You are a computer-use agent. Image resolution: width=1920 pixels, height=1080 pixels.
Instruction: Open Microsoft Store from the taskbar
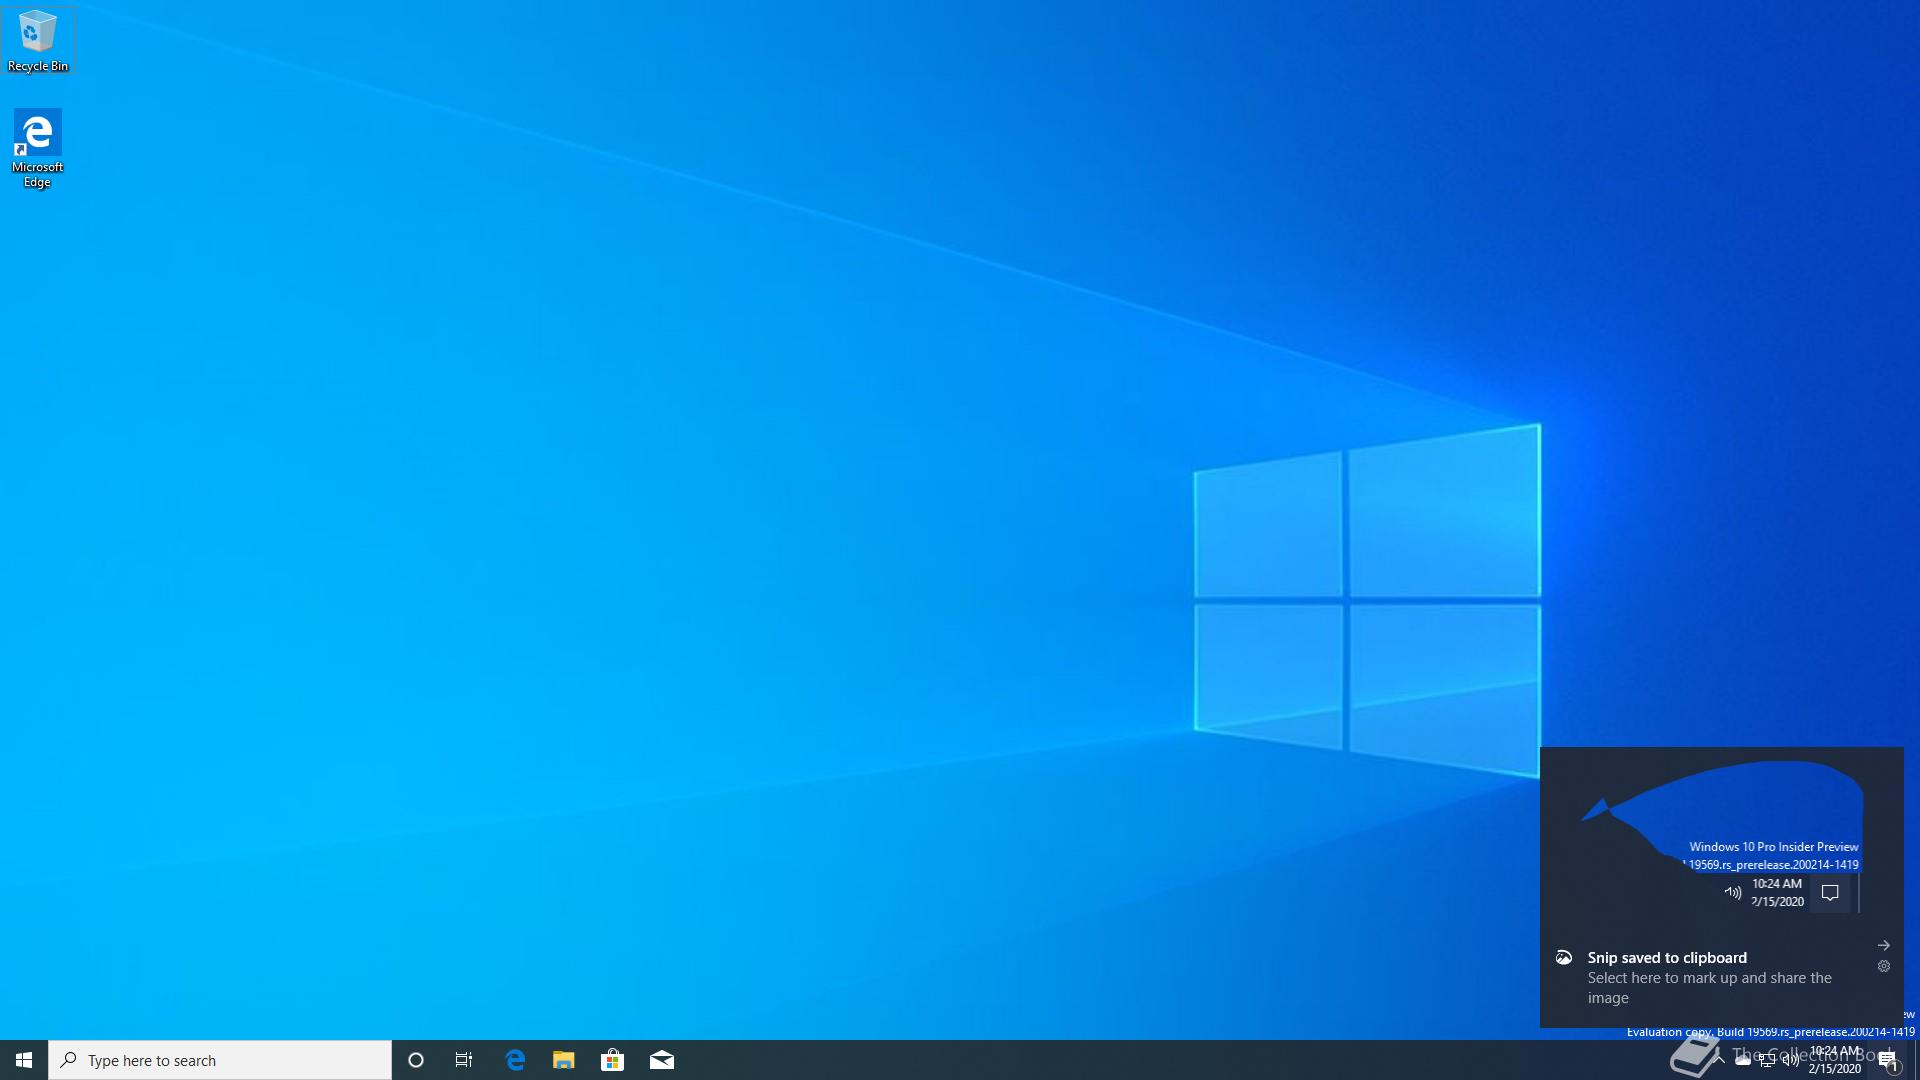(x=613, y=1060)
